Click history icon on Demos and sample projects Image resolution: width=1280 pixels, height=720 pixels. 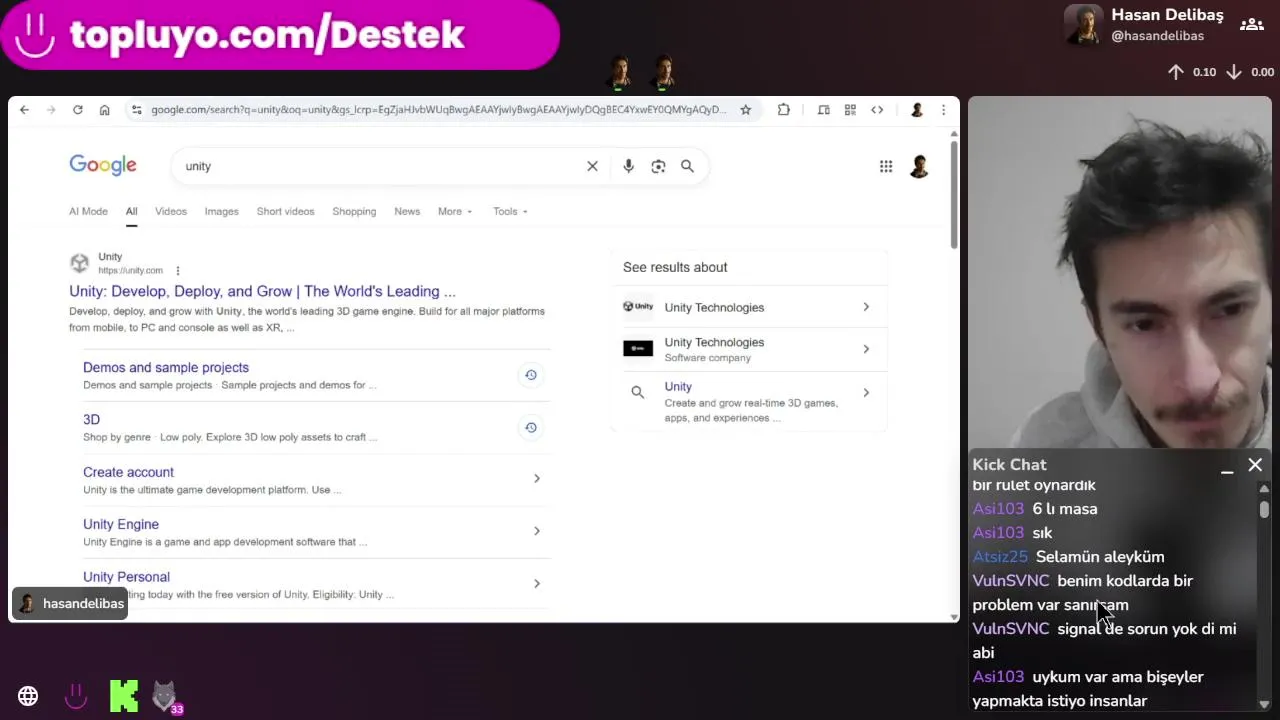point(531,375)
